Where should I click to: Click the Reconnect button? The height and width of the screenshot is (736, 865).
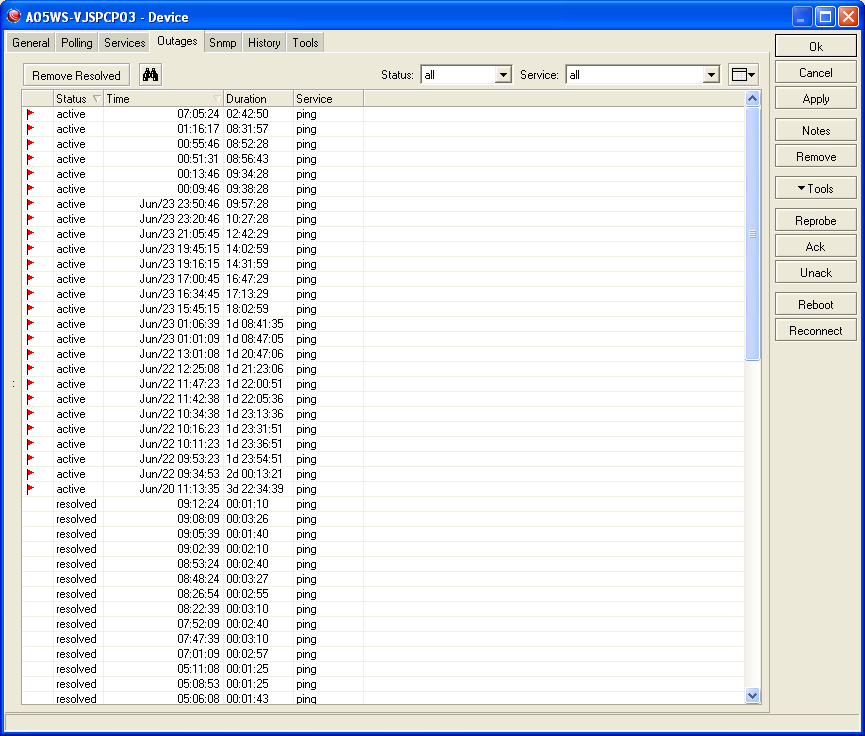pos(815,330)
